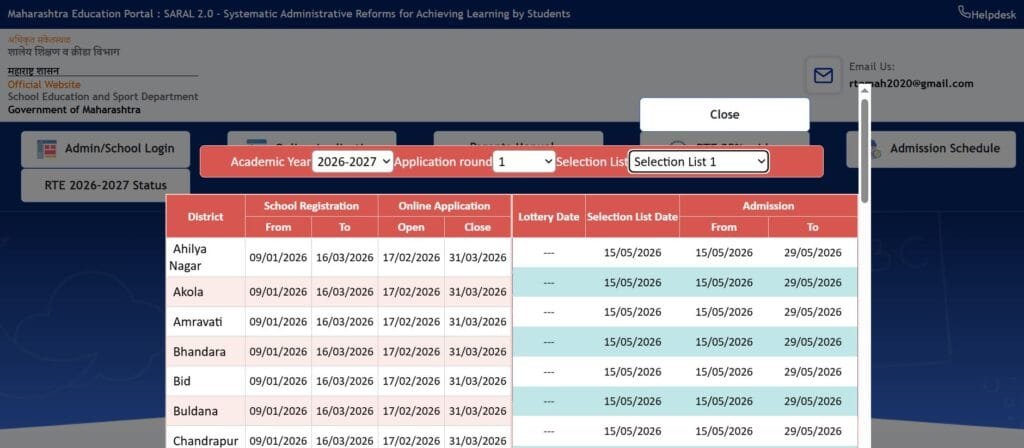This screenshot has width=1024, height=448.
Task: Click Ahilya Nagar's Selection List Date 15/05/2026
Action: [632, 253]
